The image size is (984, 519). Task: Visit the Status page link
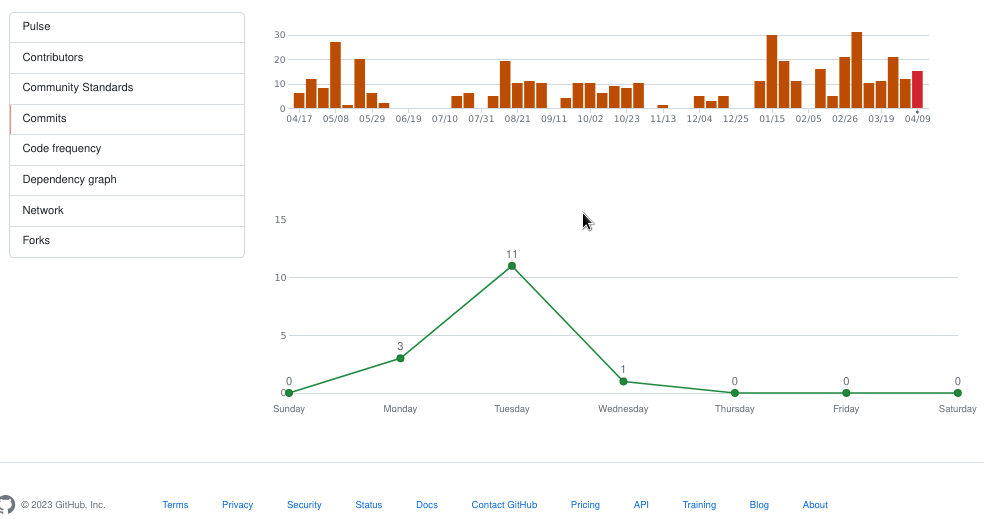click(x=369, y=505)
